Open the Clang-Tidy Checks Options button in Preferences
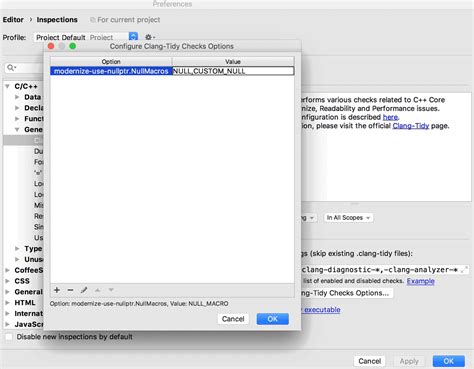 click(x=347, y=293)
